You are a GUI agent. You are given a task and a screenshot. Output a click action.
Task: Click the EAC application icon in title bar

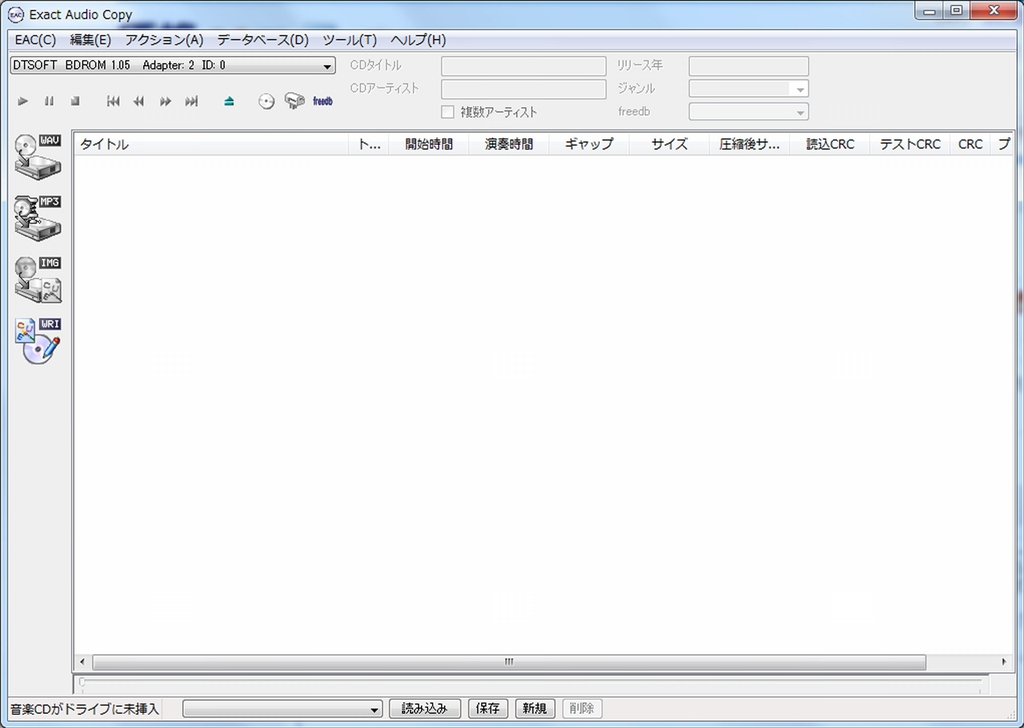15,14
